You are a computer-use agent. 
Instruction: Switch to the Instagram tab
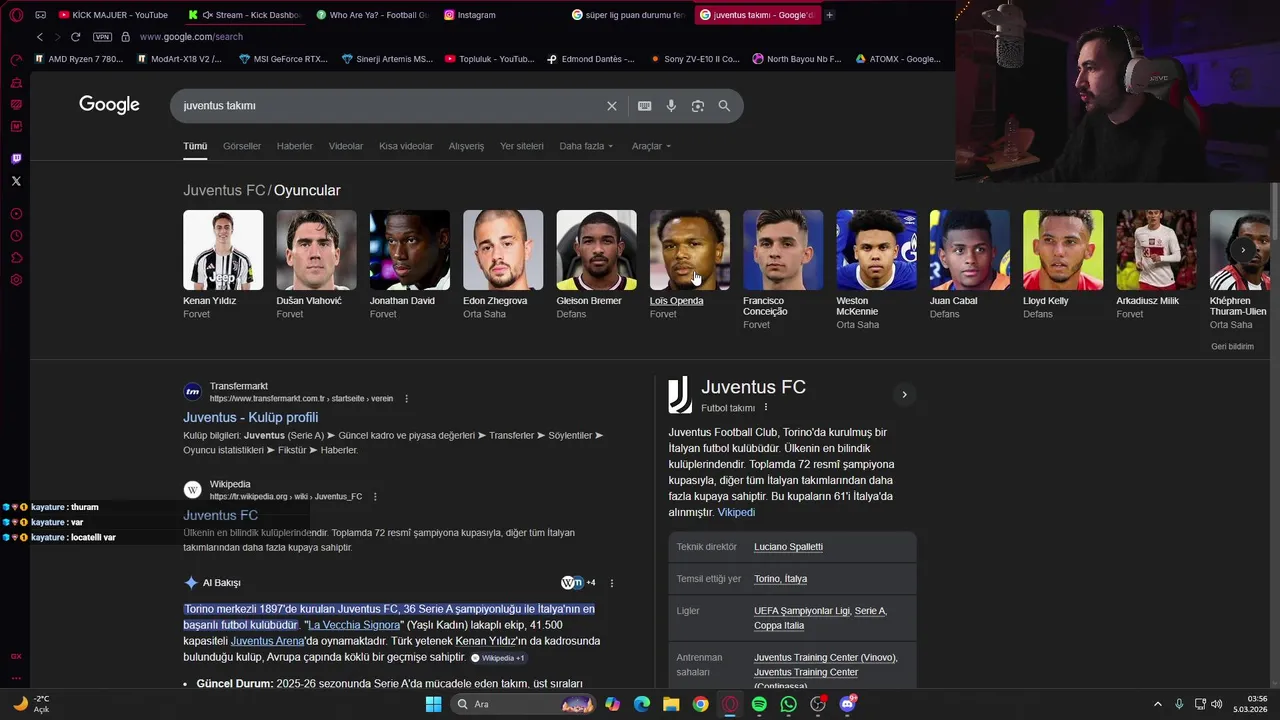[x=500, y=15]
